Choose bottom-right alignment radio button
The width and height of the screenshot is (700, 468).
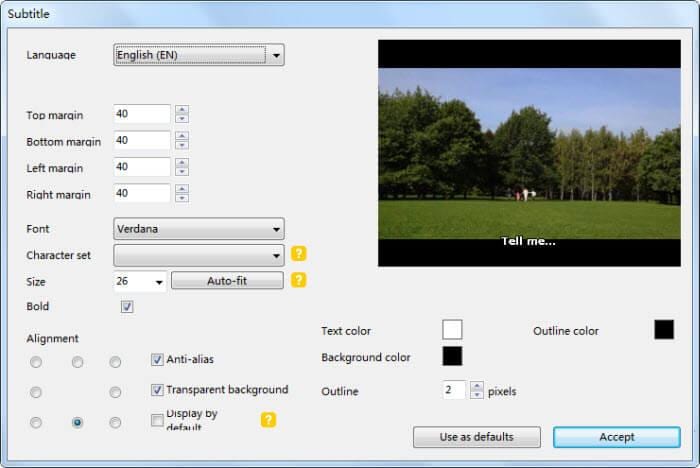[115, 422]
